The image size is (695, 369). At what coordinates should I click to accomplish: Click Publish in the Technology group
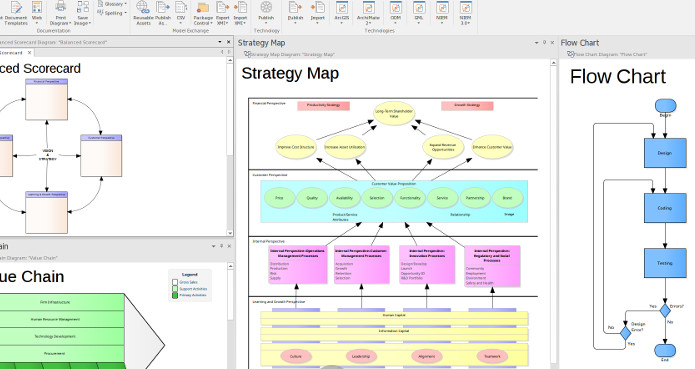tap(266, 12)
